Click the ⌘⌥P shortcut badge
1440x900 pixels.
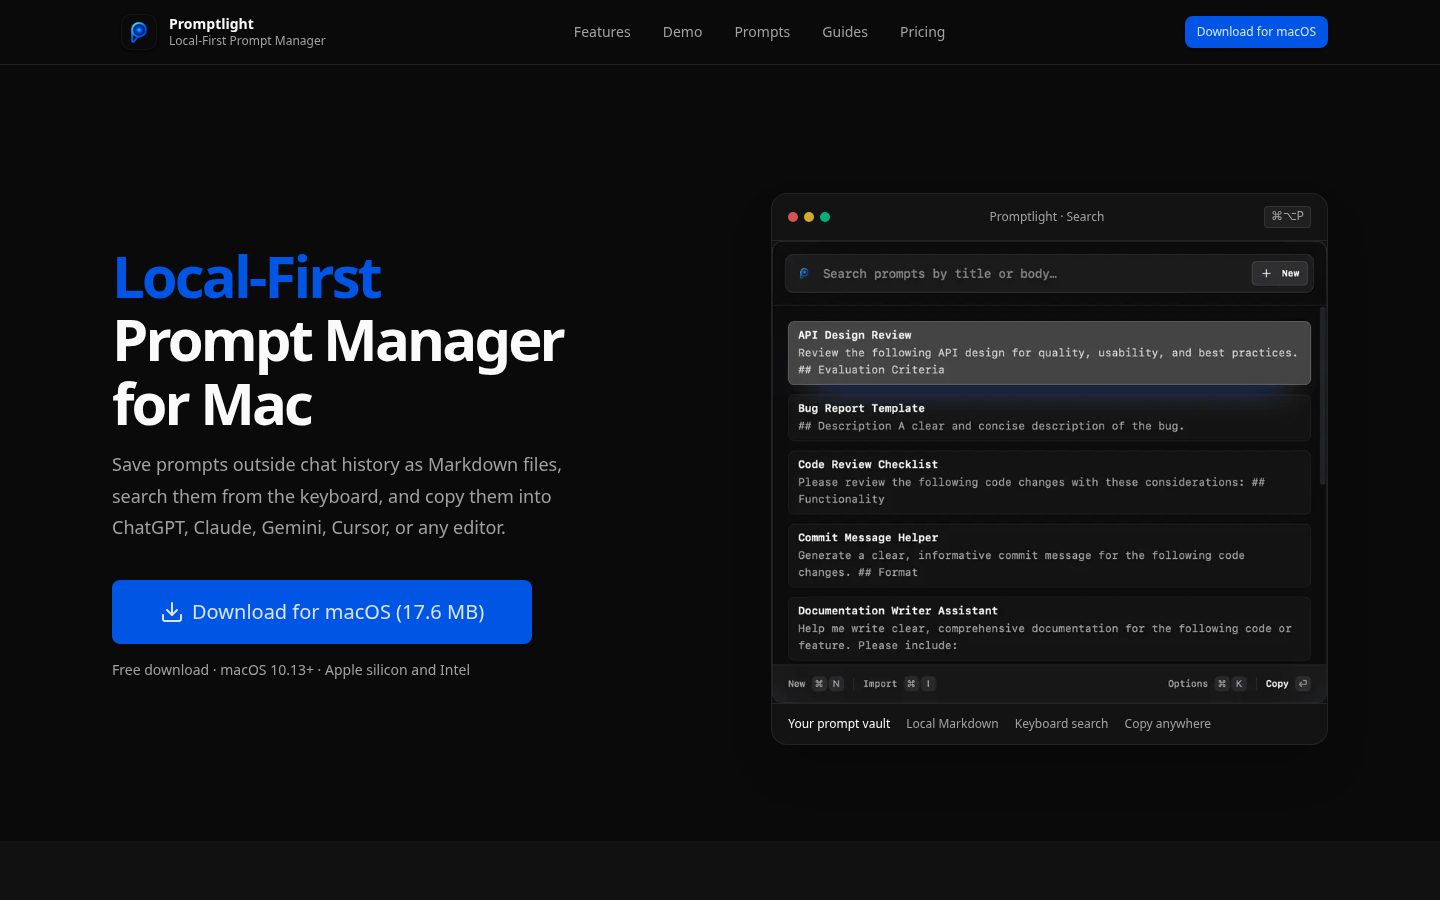point(1287,216)
